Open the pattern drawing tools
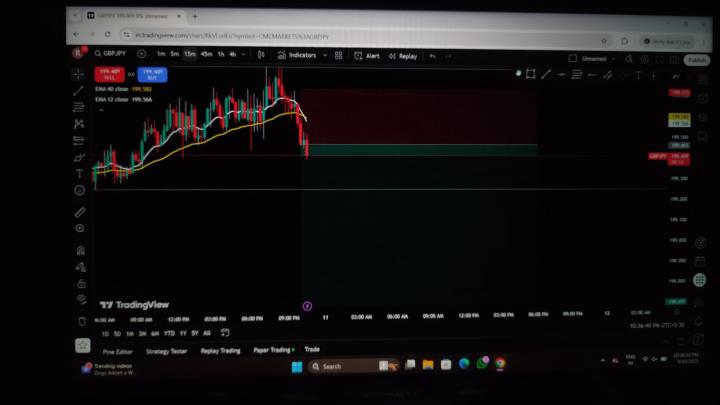 pyautogui.click(x=79, y=124)
